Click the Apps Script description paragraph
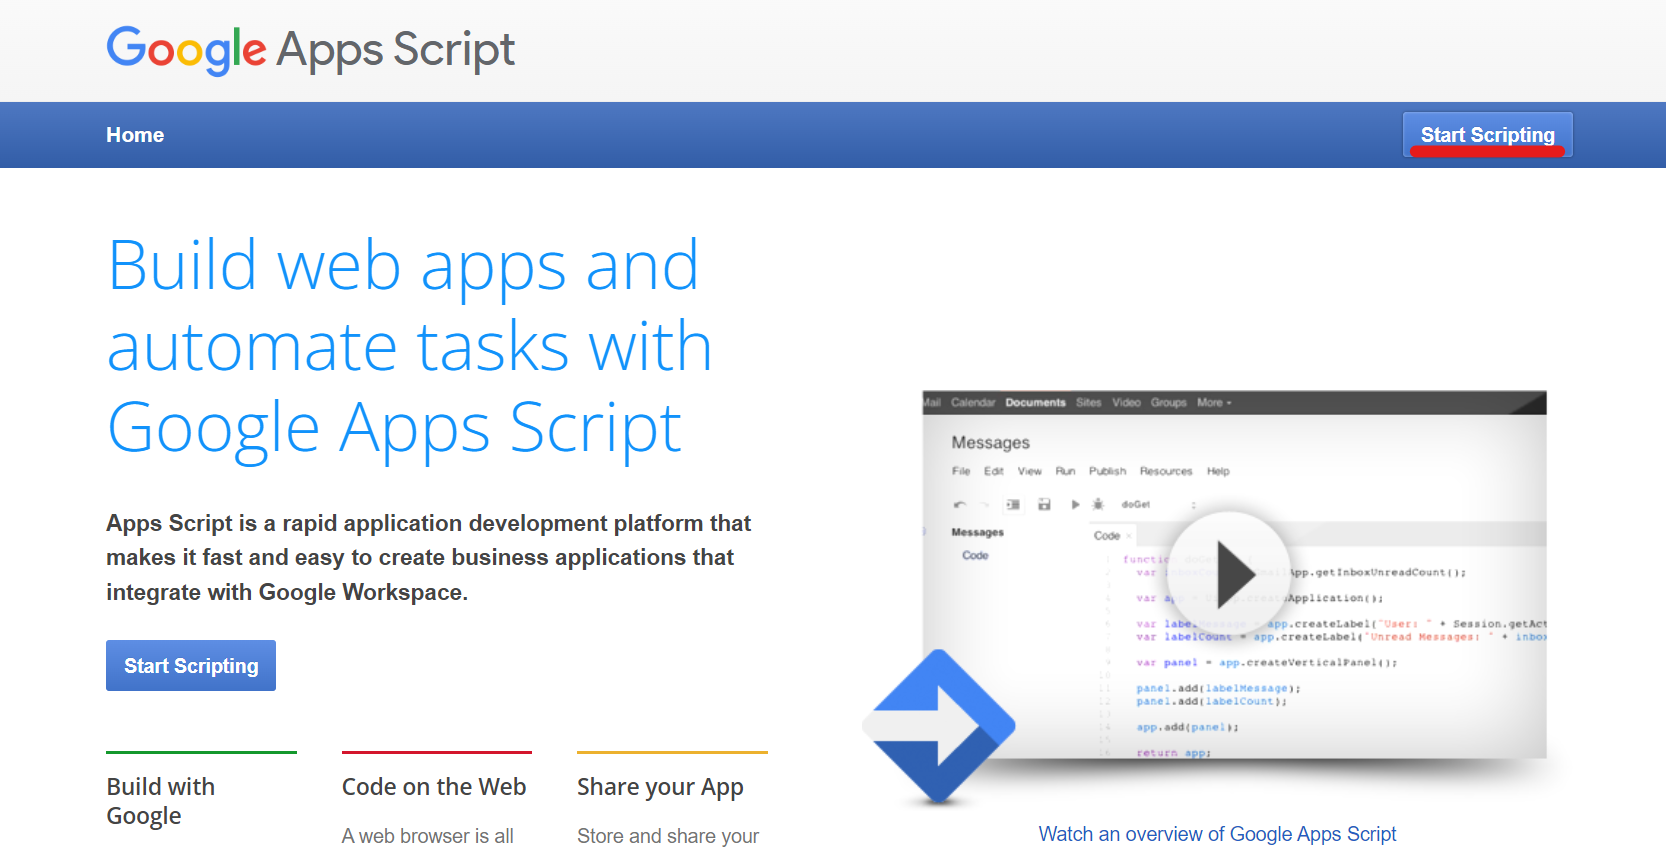 click(429, 558)
